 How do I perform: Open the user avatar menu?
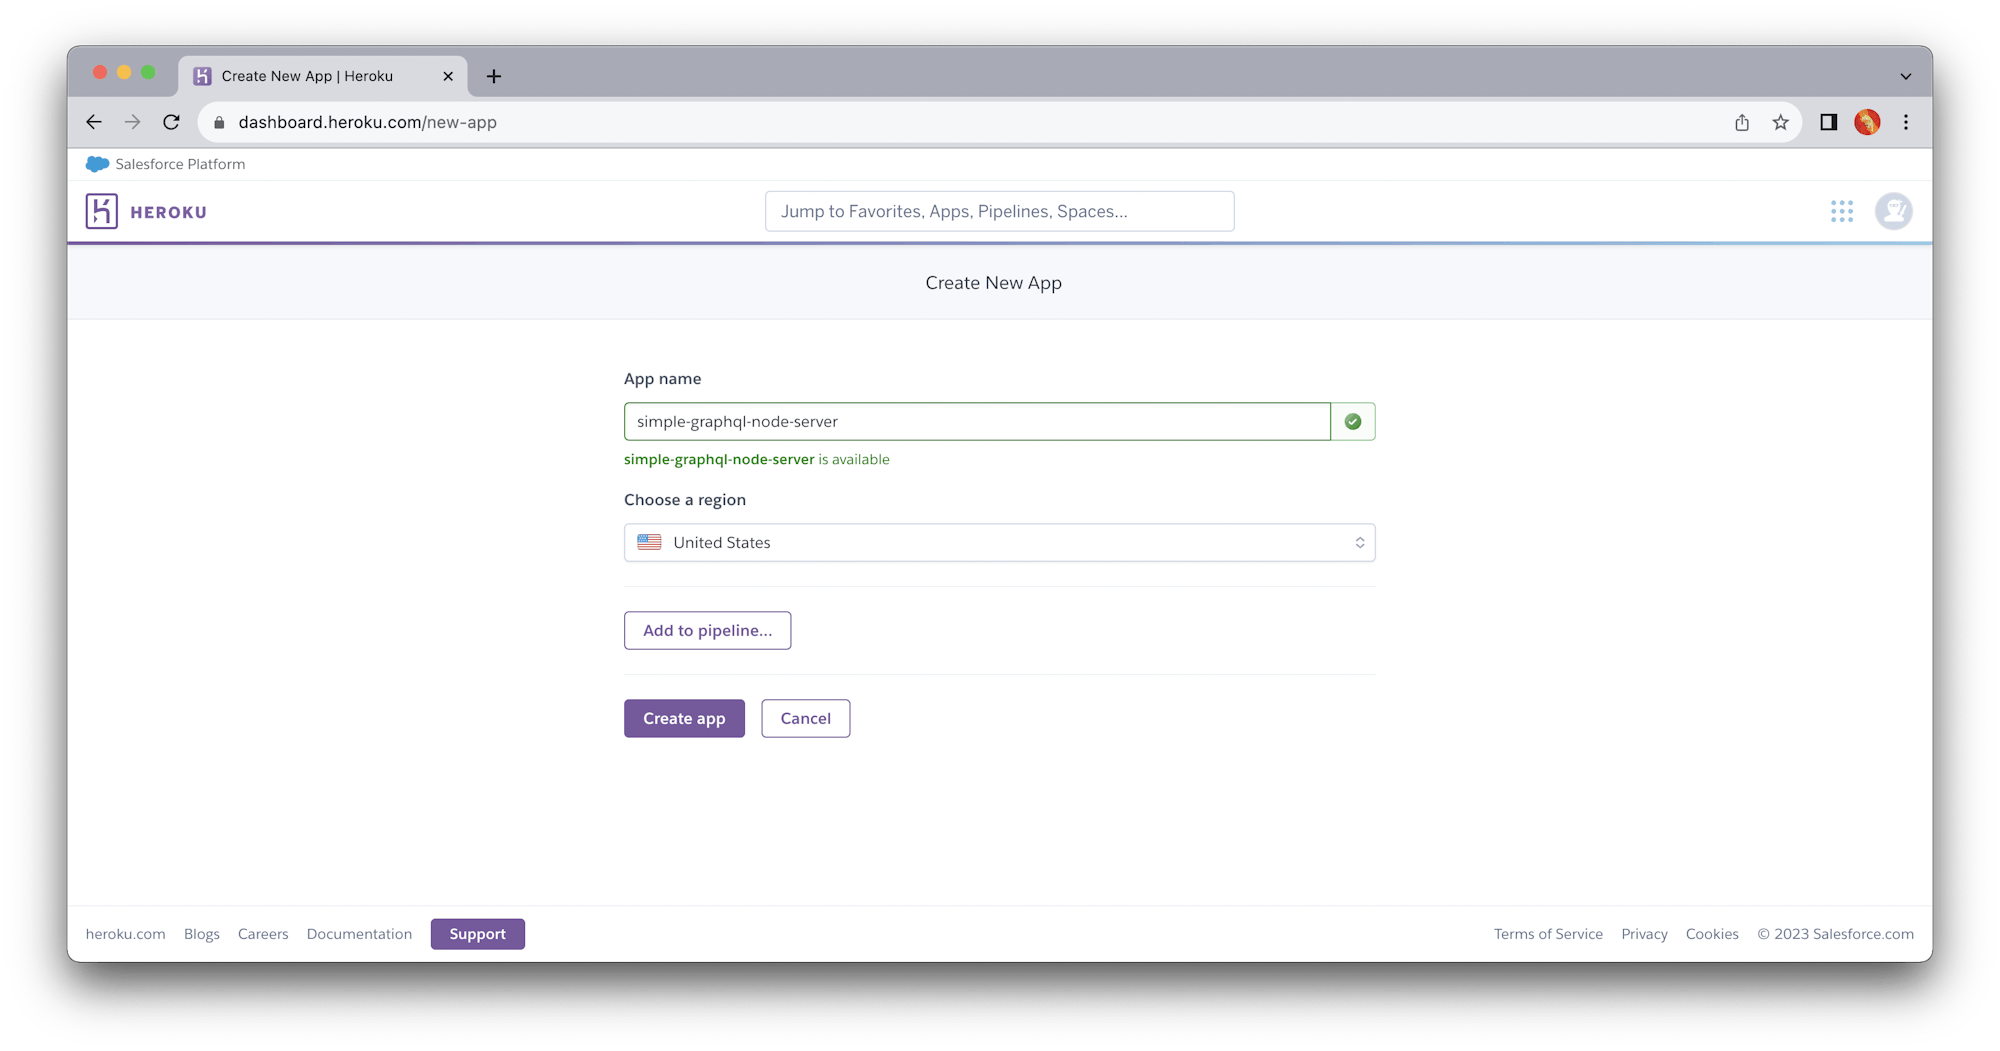[1893, 211]
